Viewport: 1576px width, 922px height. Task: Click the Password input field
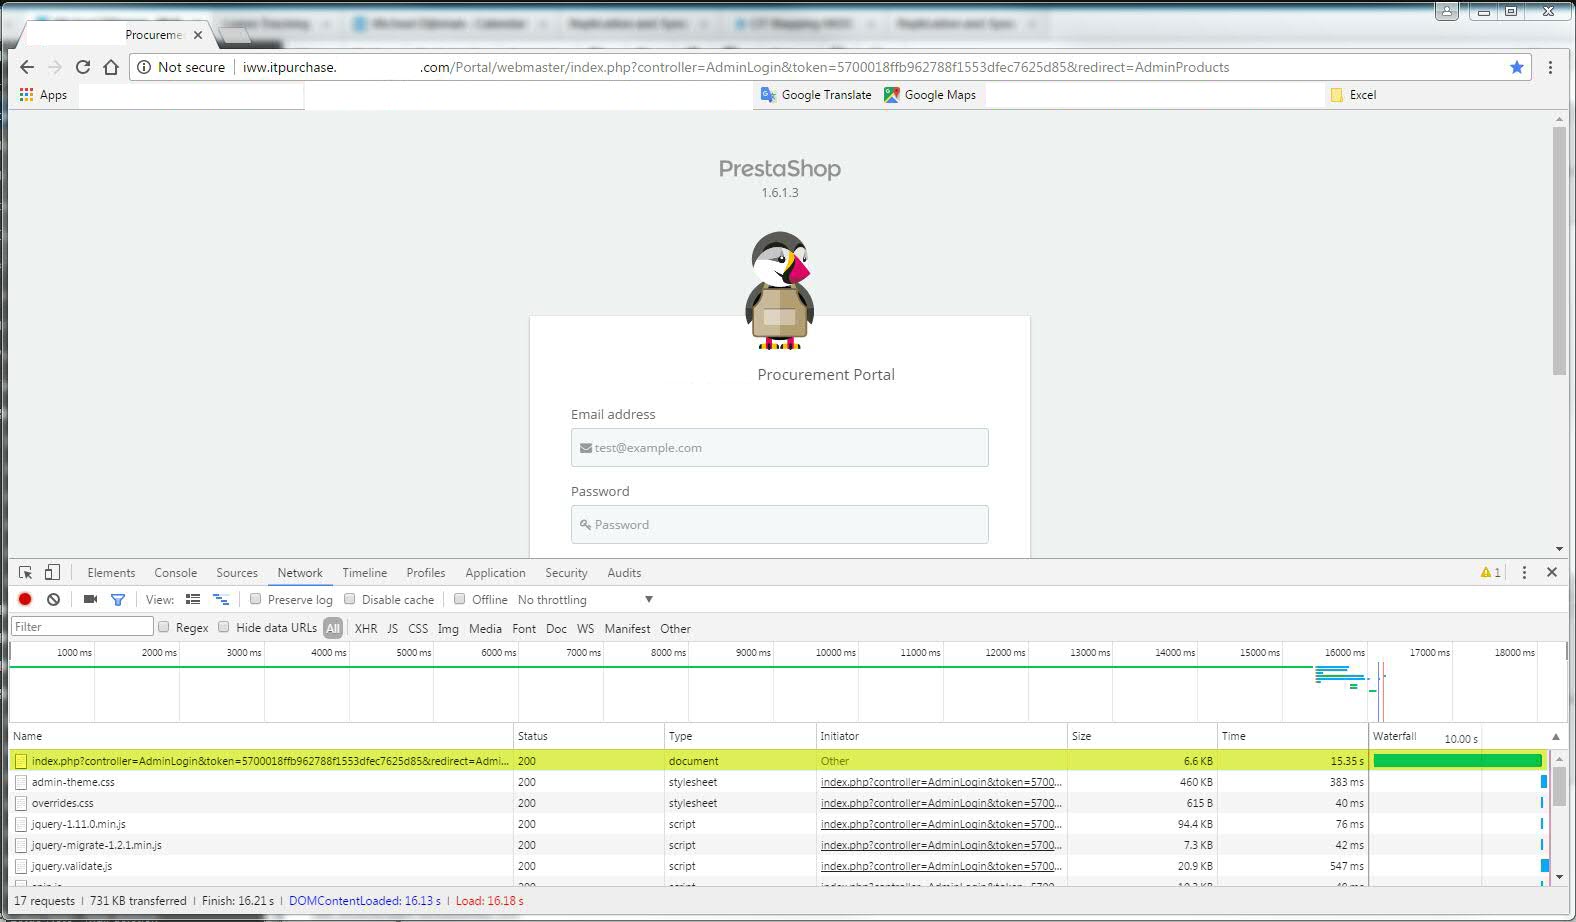point(779,525)
